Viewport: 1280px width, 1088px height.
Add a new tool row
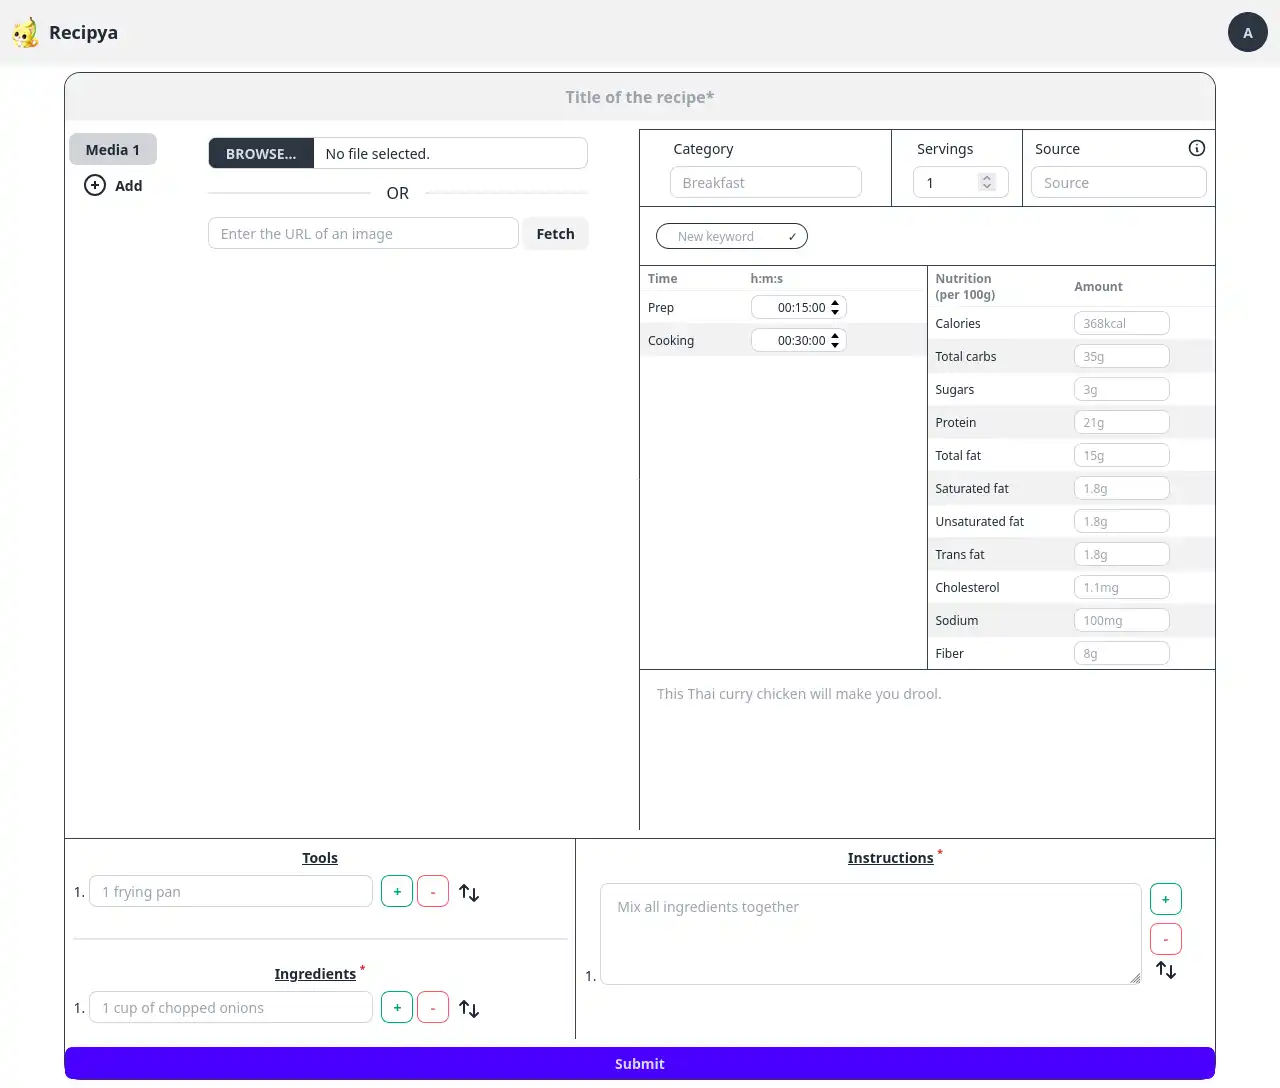pos(397,892)
